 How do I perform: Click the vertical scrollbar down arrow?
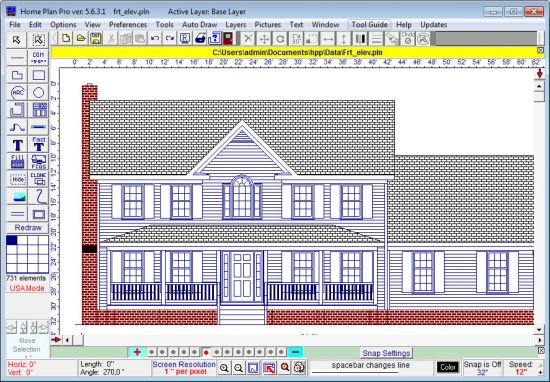coord(539,330)
